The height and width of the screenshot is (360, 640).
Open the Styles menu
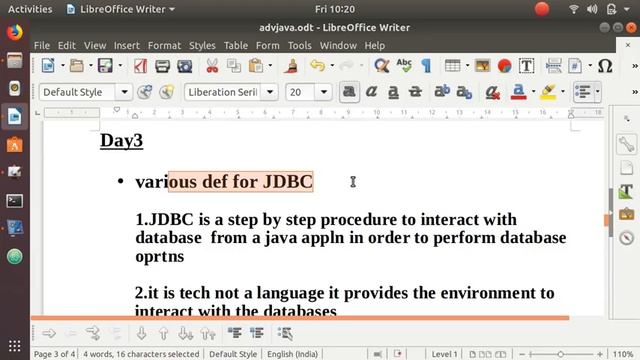[x=202, y=45]
